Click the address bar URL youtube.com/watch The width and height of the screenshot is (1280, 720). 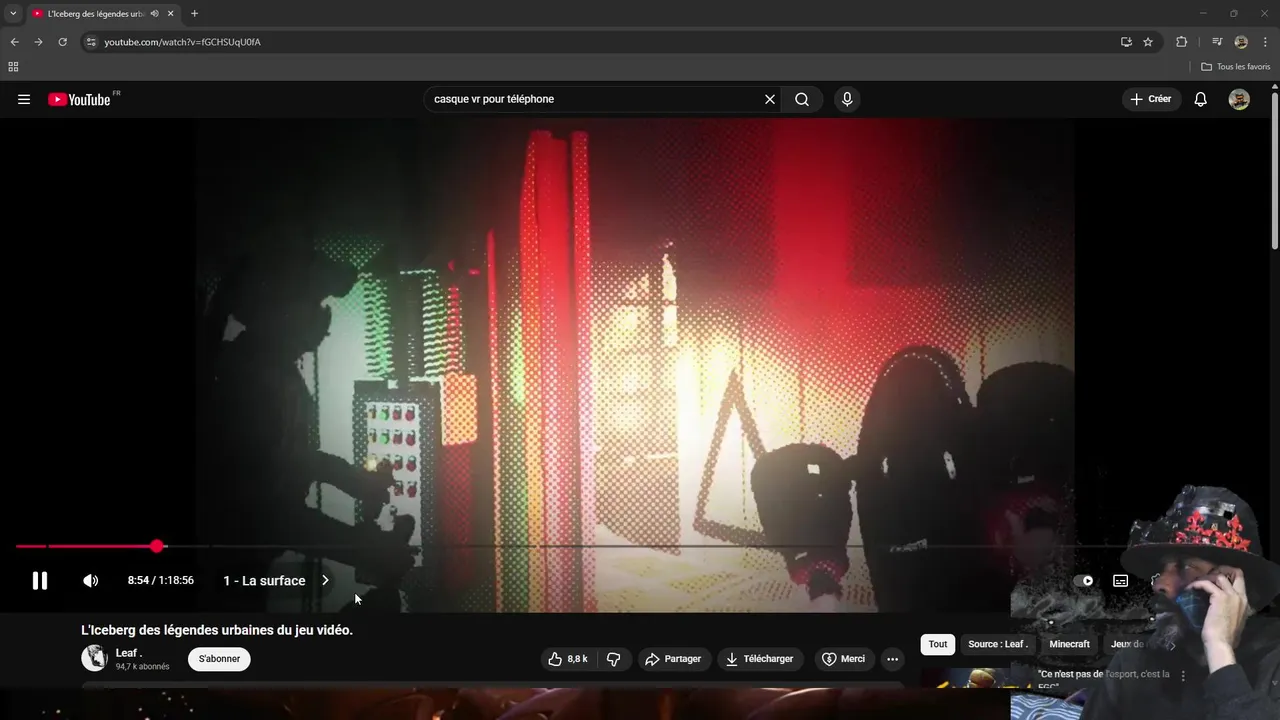click(182, 42)
